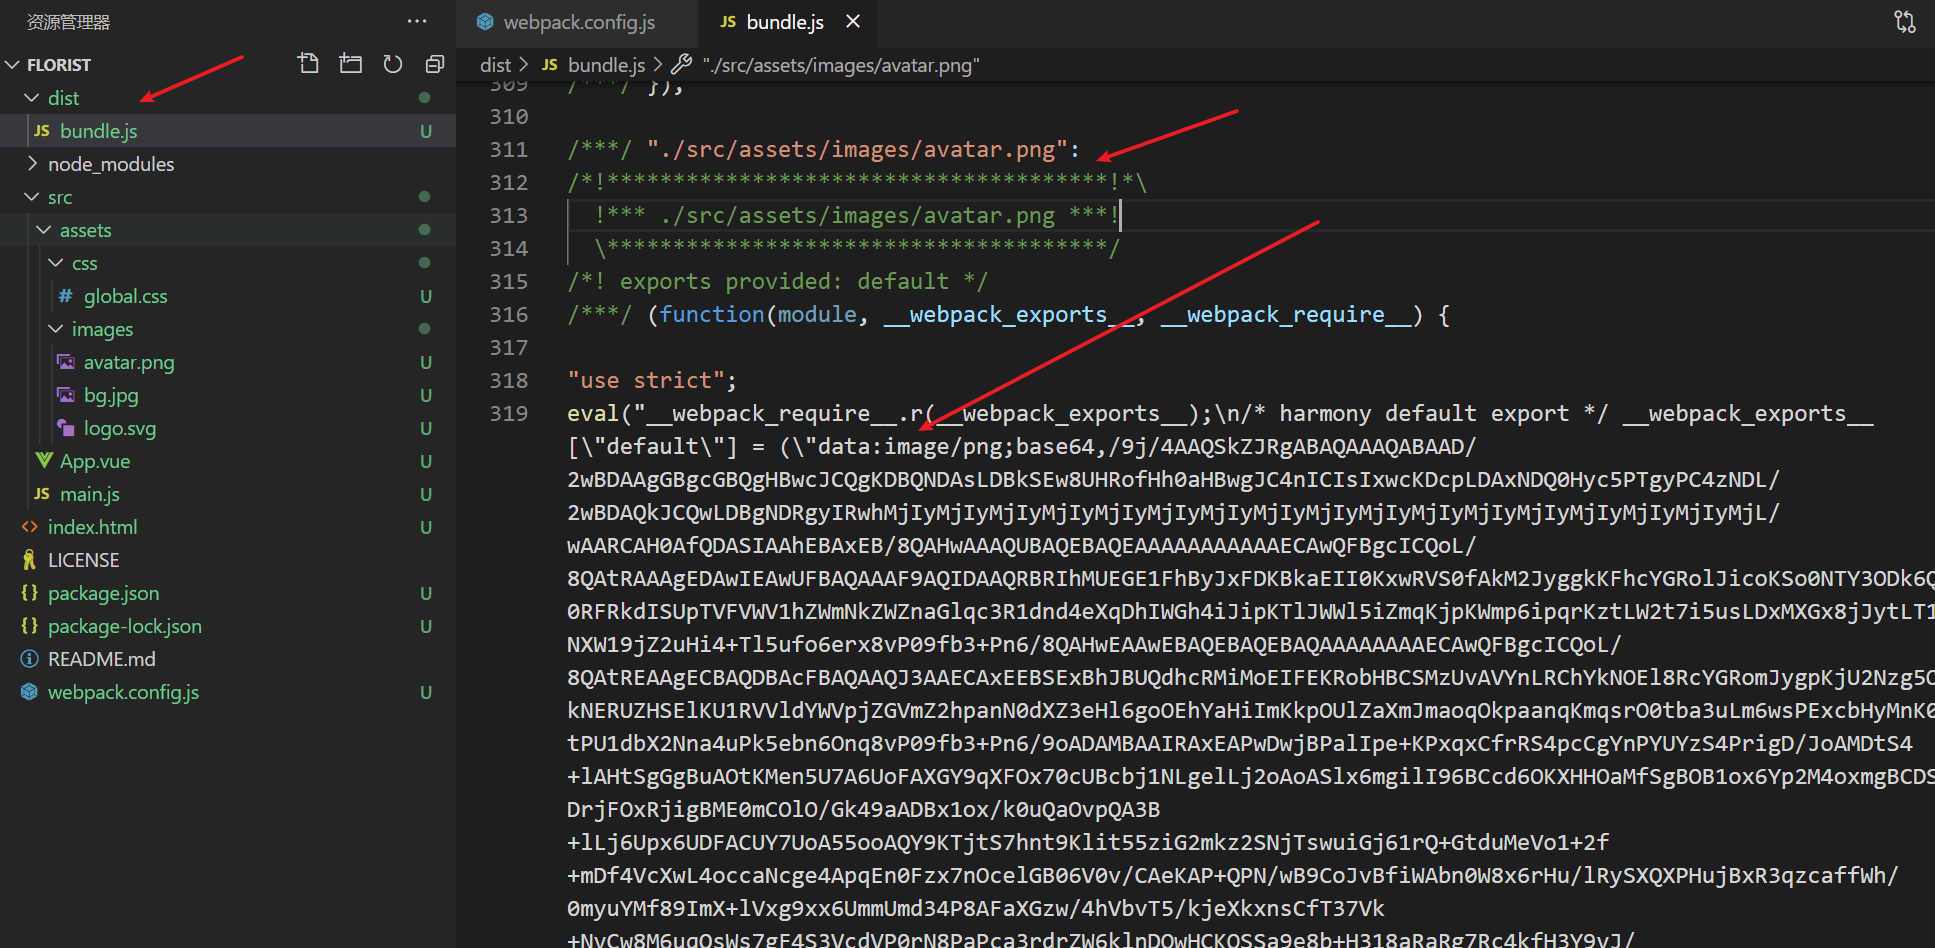Click the compare changes icon at top right

(x=1905, y=21)
